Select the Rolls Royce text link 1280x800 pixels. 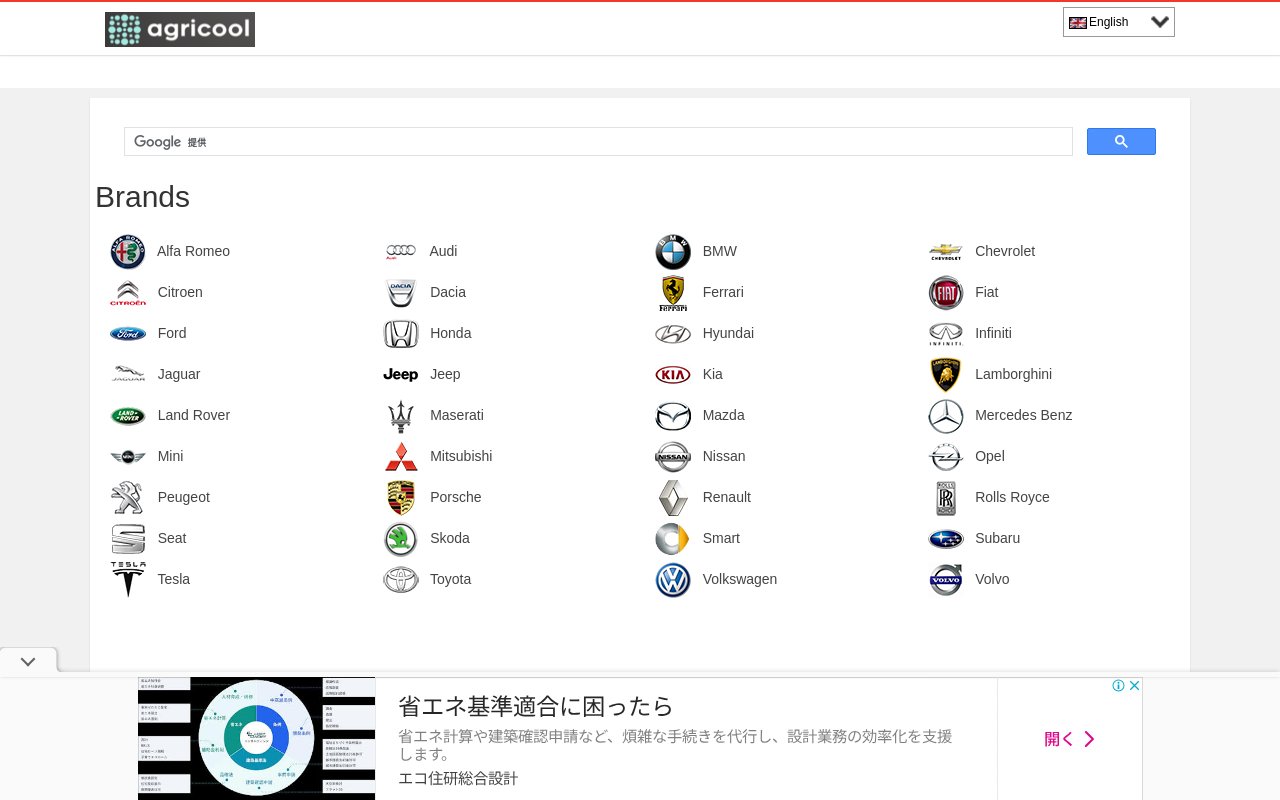point(1012,497)
